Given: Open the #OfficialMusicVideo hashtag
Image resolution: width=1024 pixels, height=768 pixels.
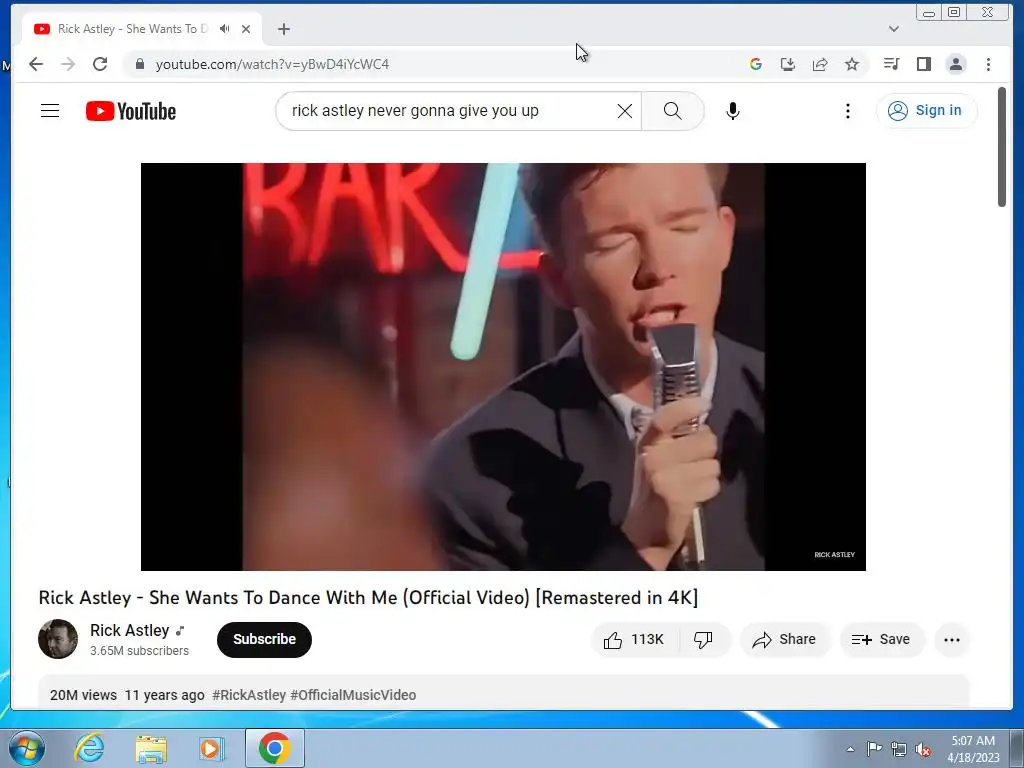Looking at the screenshot, I should pyautogui.click(x=353, y=695).
